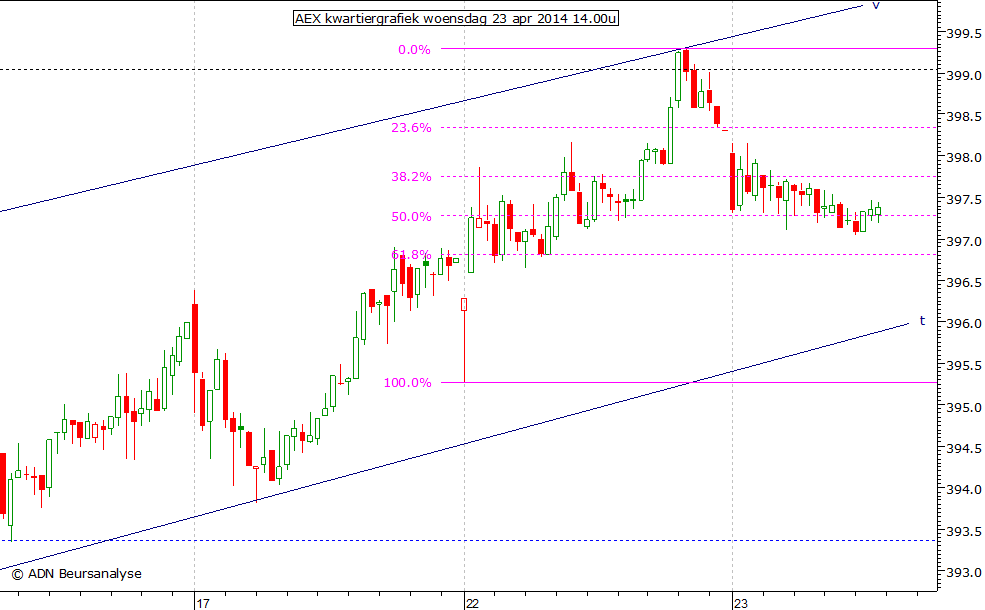Click the date label 23 on time axis
The height and width of the screenshot is (610, 985).
click(741, 604)
